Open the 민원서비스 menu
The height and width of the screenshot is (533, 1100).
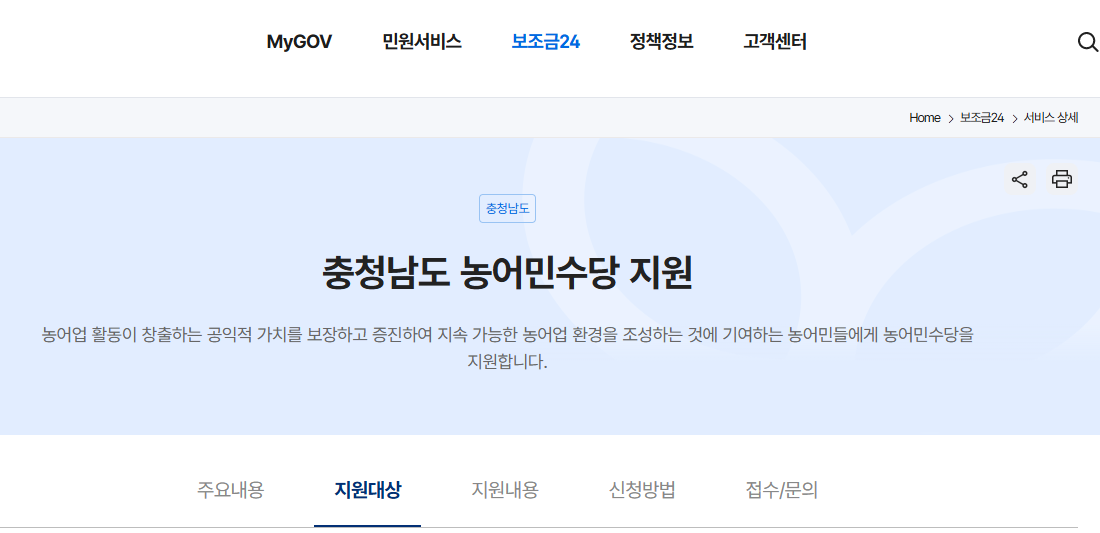(422, 42)
